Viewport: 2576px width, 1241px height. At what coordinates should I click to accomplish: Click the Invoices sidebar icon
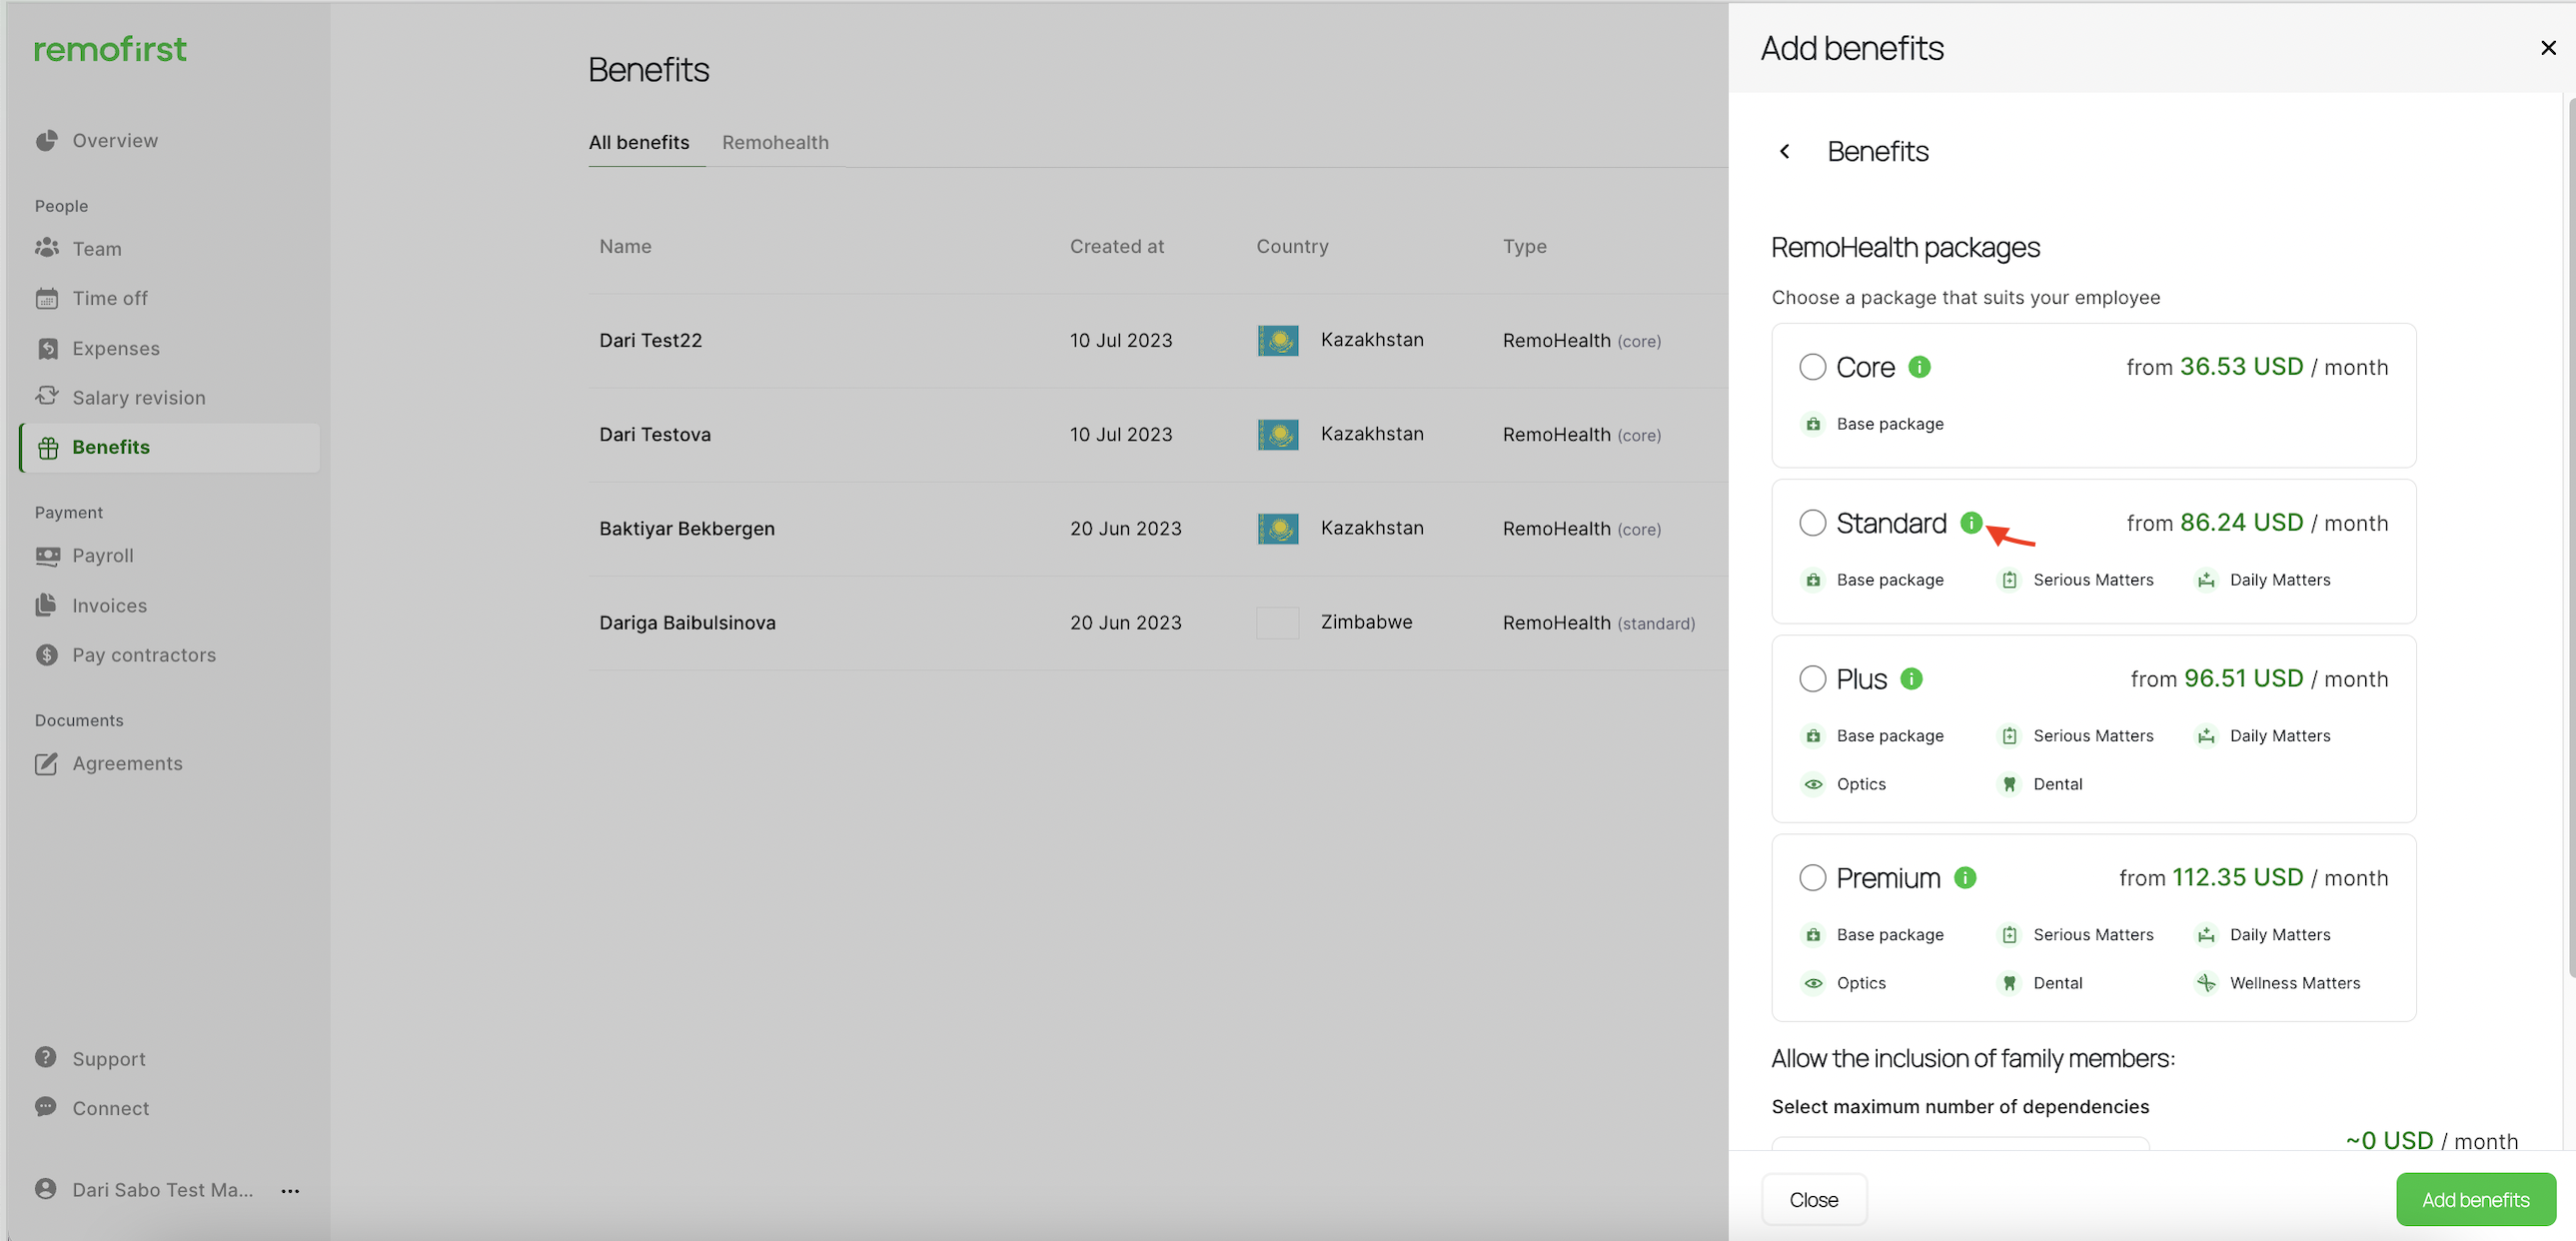(x=46, y=605)
